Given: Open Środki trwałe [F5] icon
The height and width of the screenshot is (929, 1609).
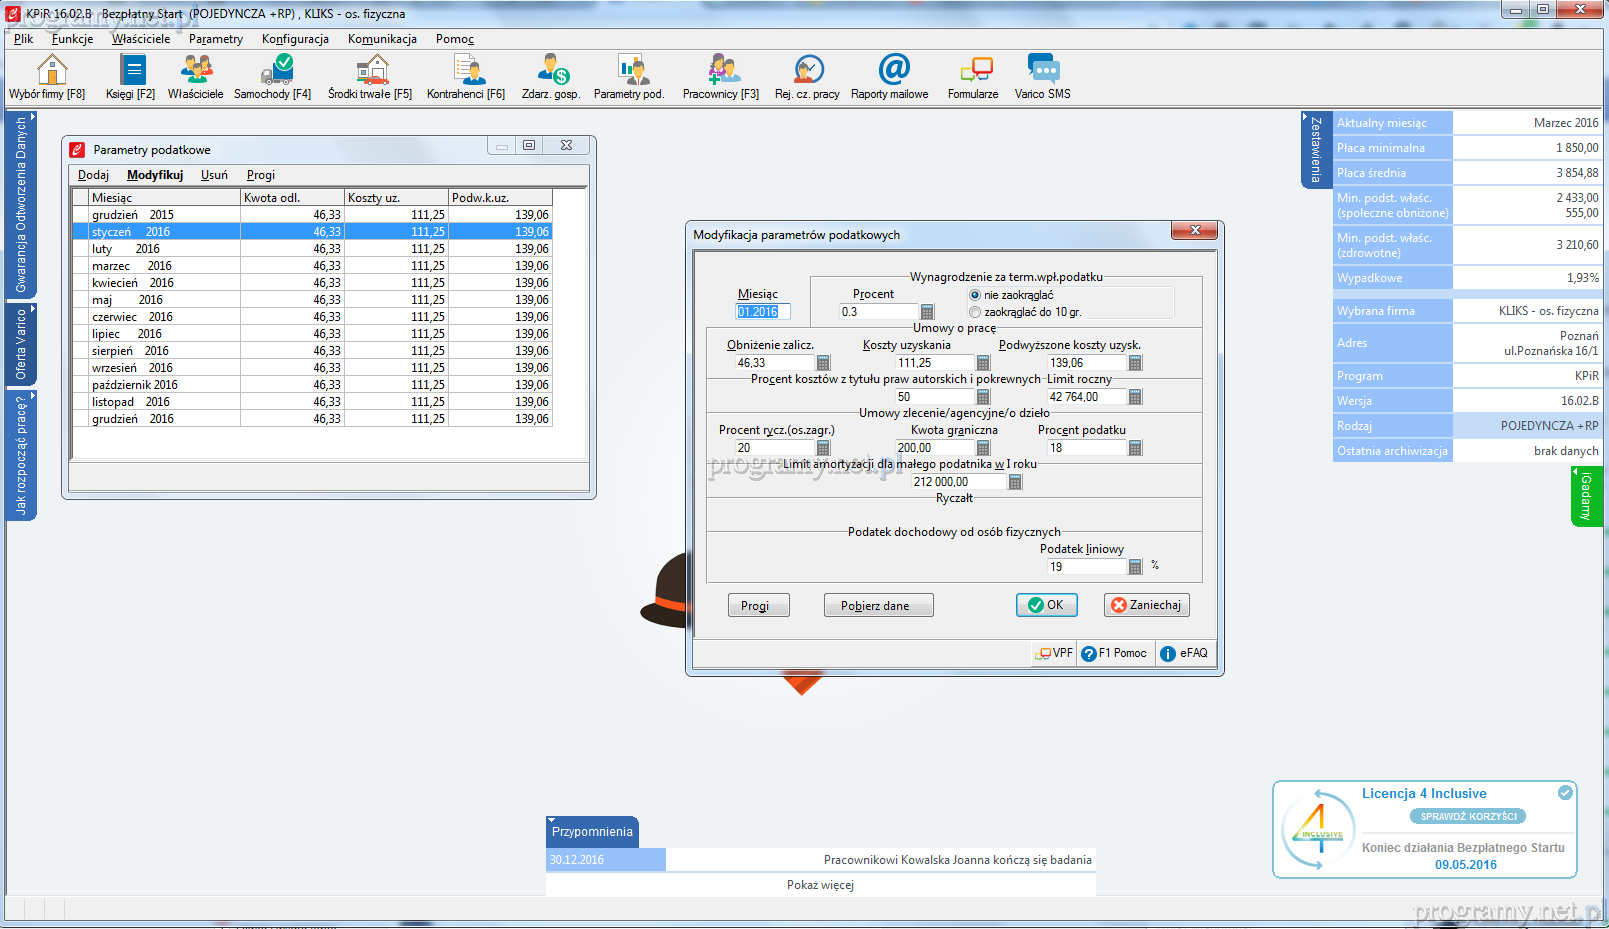Looking at the screenshot, I should (371, 71).
